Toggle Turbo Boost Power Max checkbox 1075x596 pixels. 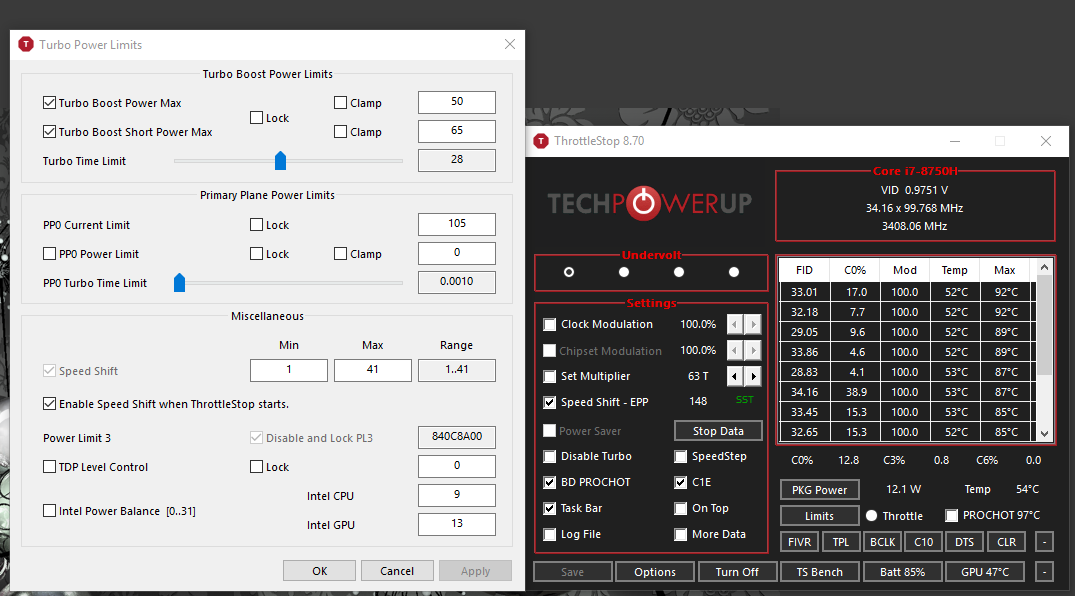(x=50, y=103)
